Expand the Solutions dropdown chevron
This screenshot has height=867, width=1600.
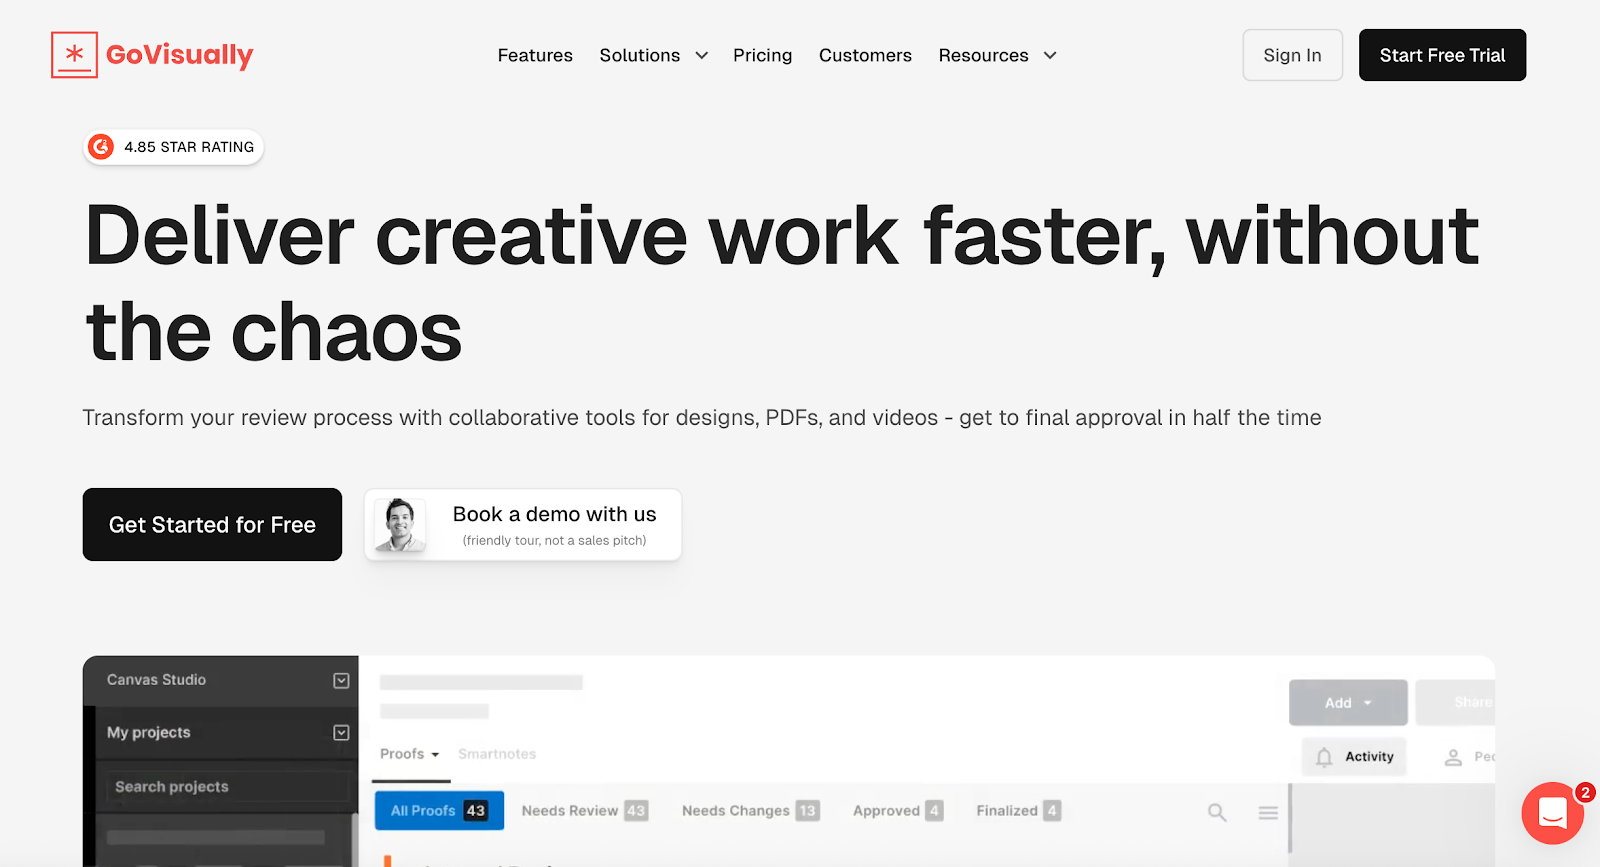click(702, 56)
